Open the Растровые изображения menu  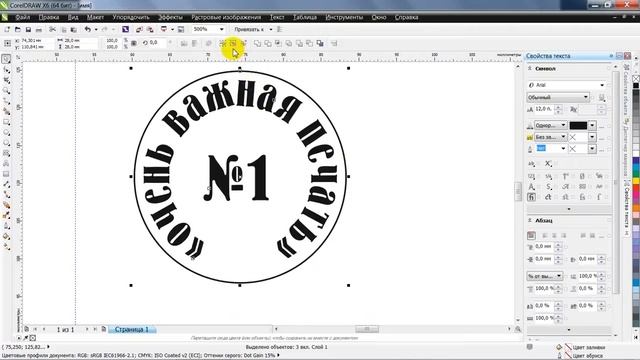click(226, 17)
